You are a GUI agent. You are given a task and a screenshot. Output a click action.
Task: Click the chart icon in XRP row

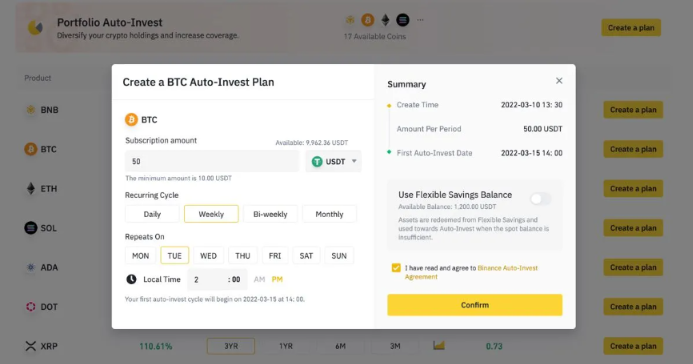[x=439, y=345]
